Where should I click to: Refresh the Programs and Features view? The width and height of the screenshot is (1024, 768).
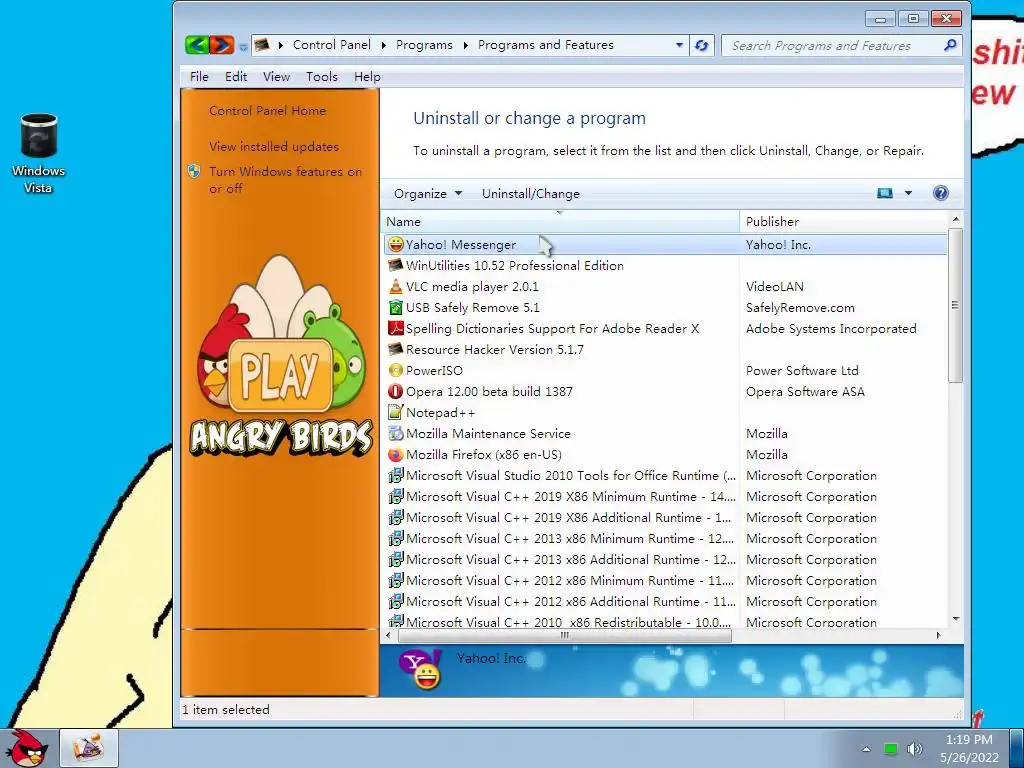point(701,45)
